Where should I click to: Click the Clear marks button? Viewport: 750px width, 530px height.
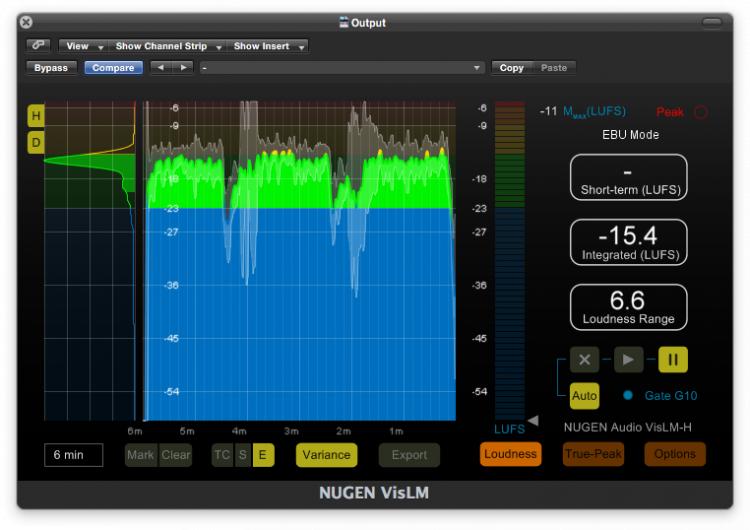(x=176, y=454)
